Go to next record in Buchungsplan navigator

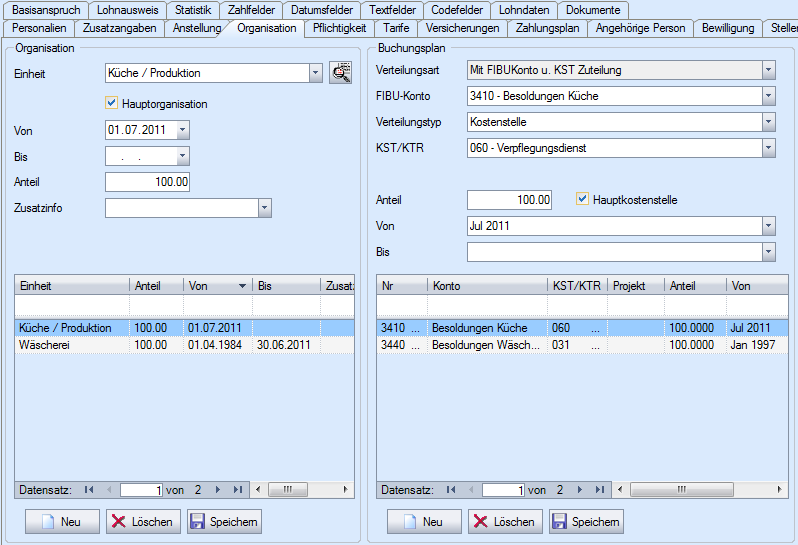coord(580,490)
